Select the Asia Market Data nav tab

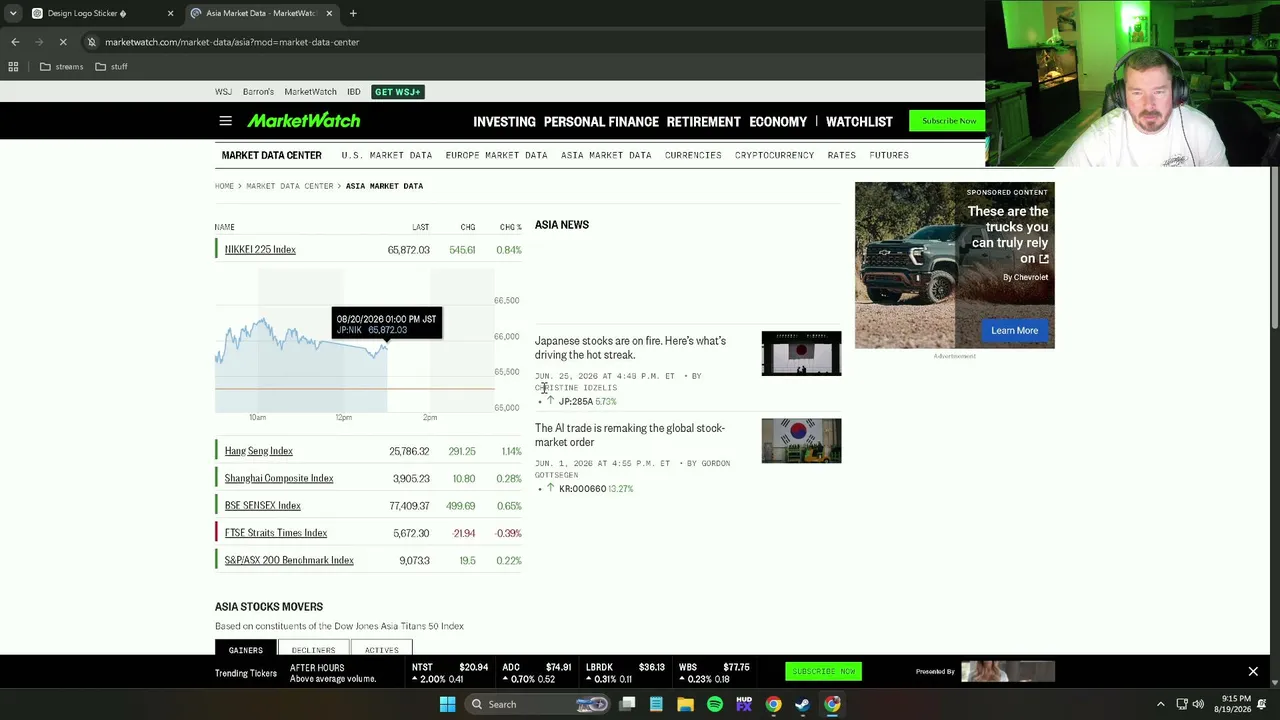pyautogui.click(x=606, y=155)
